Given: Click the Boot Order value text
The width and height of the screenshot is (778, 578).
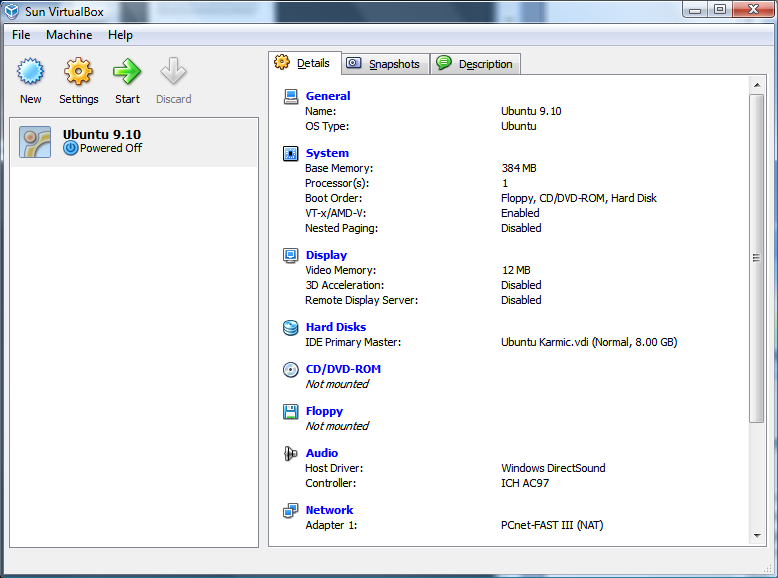Looking at the screenshot, I should click(x=579, y=198).
